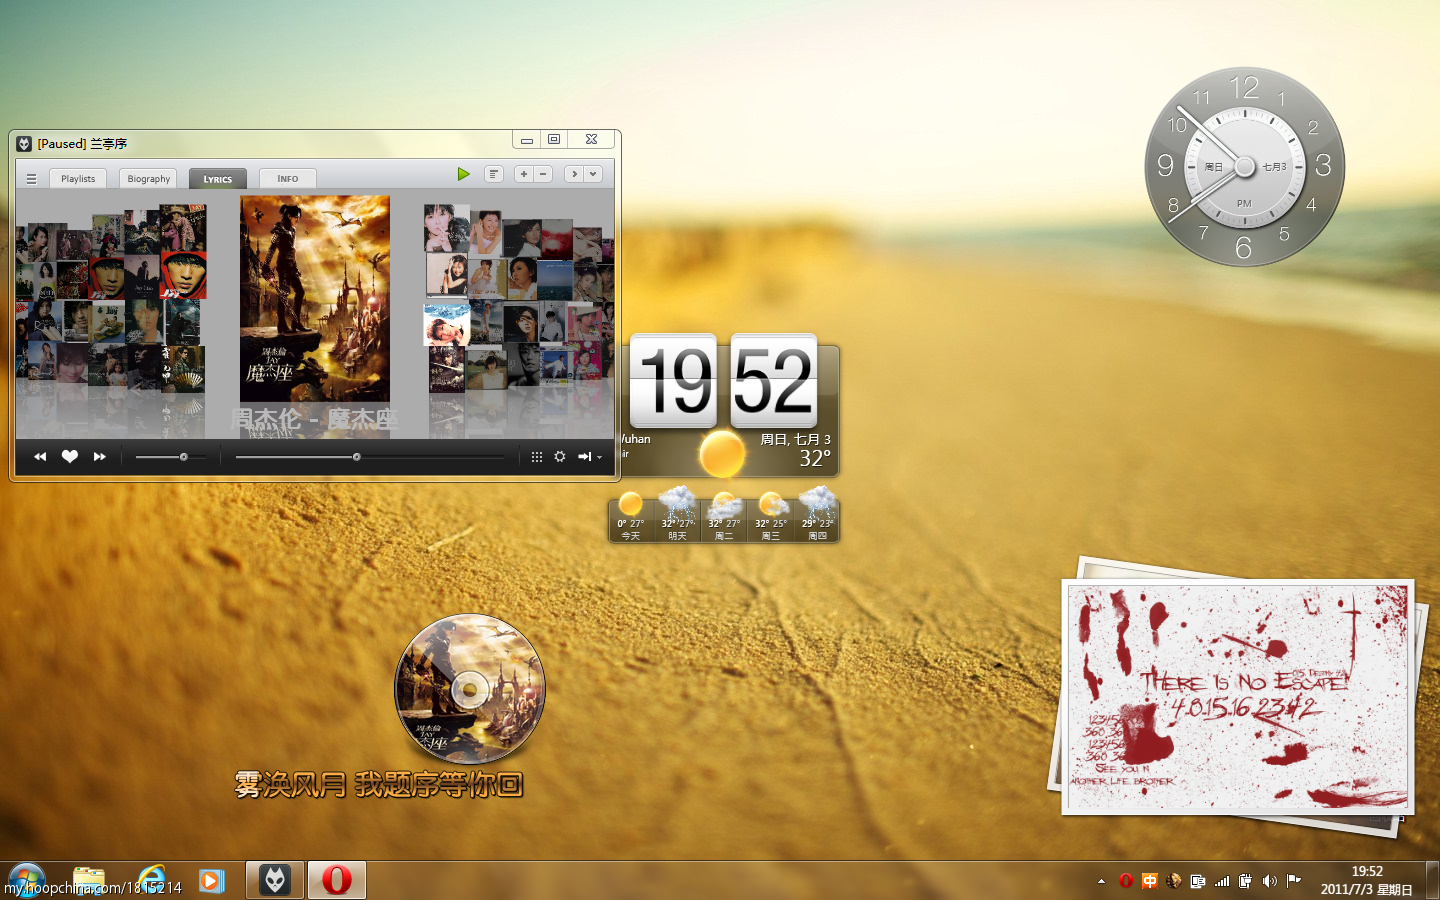Click today's forecast in weather widget

point(631,515)
